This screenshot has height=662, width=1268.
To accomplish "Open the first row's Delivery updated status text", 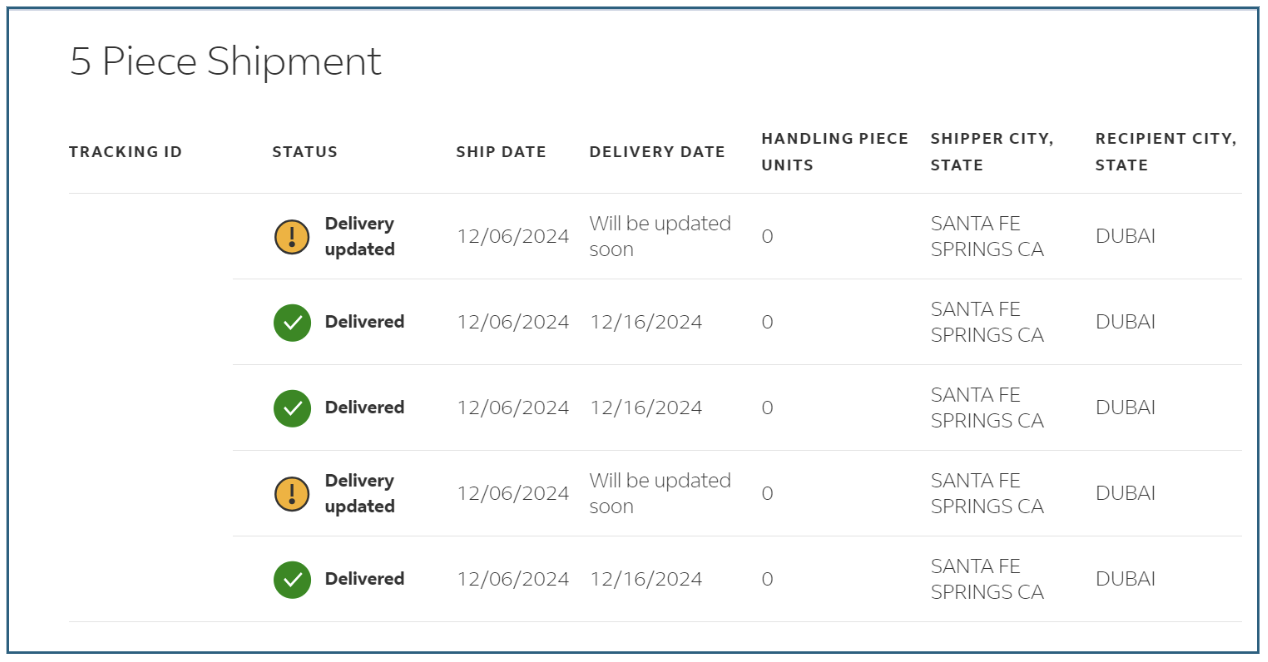I will 360,237.
